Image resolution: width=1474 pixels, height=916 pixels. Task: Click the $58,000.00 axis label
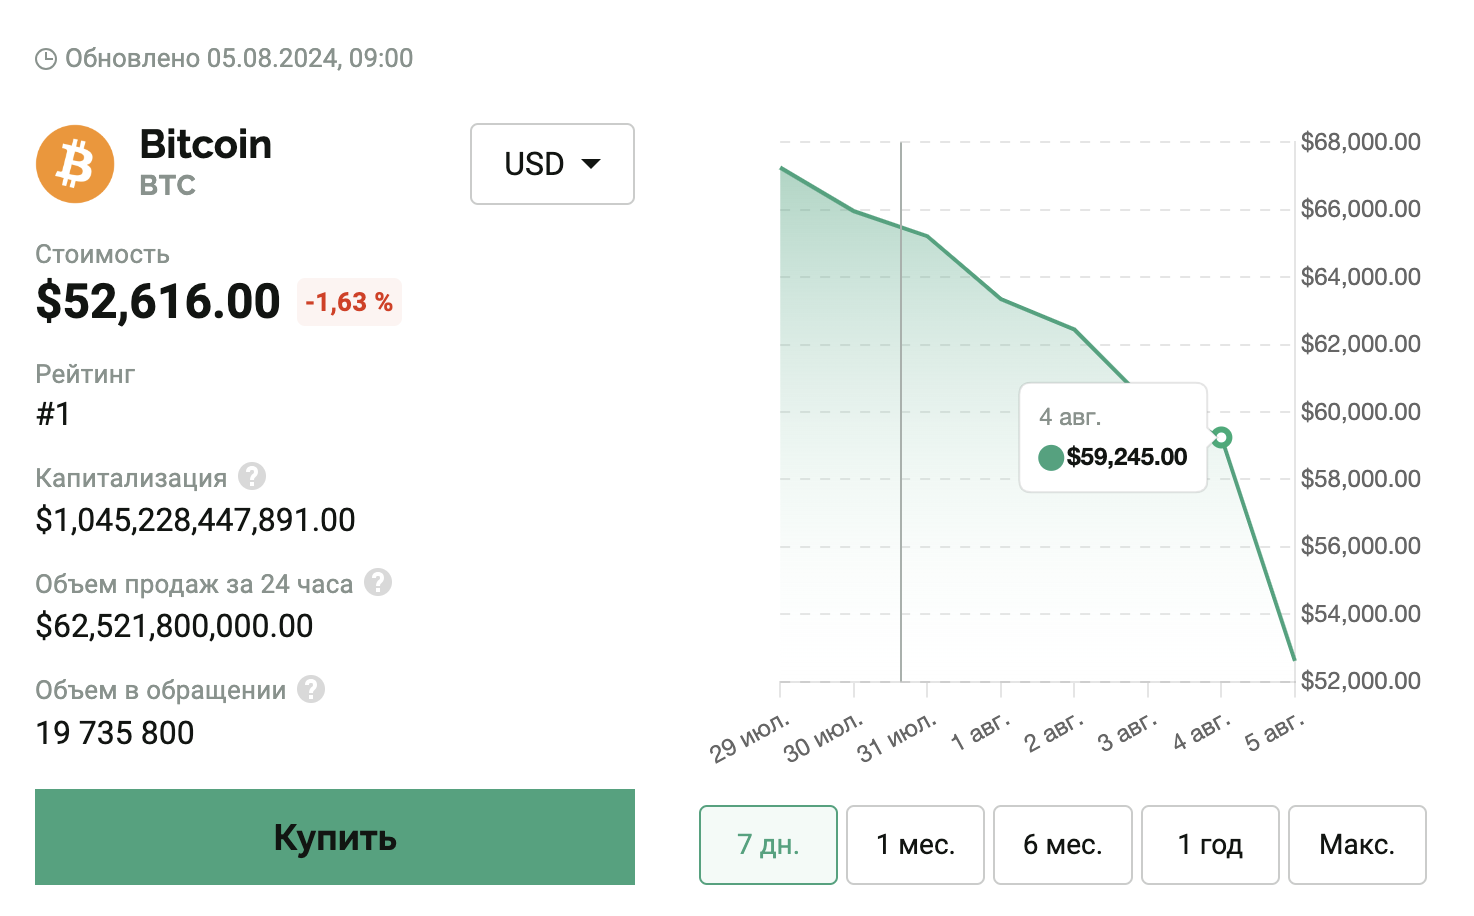[1361, 479]
